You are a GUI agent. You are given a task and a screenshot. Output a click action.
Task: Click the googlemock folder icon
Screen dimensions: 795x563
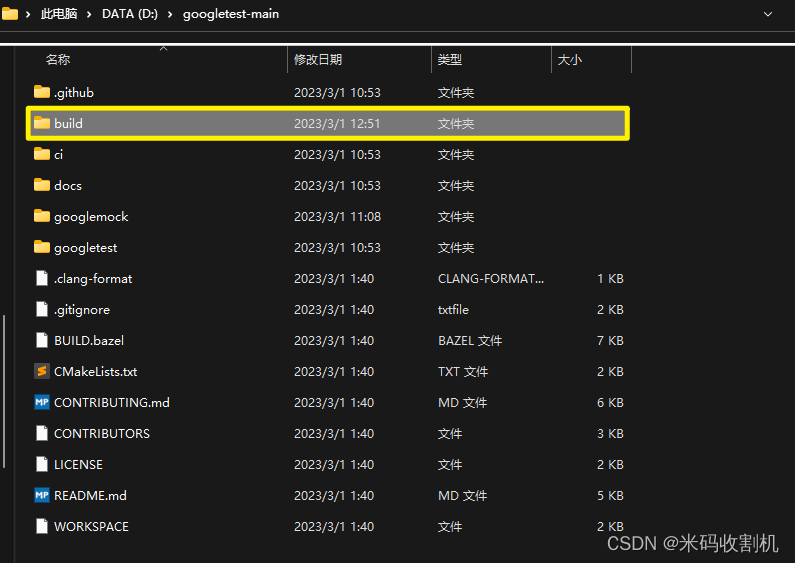tap(42, 216)
